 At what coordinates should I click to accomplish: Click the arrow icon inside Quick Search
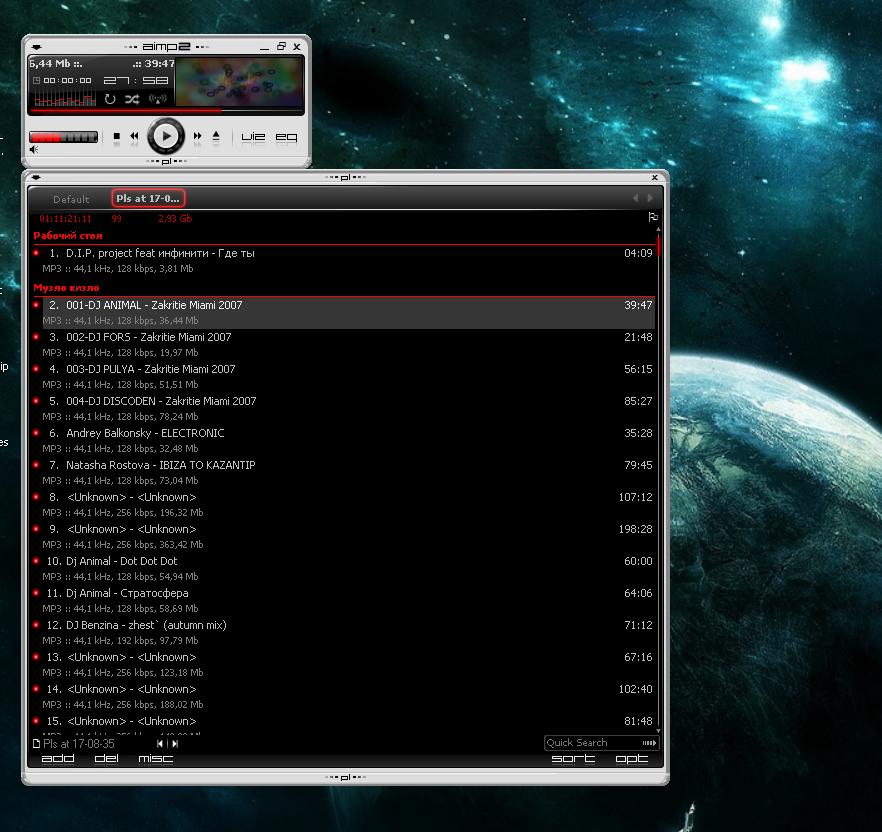tap(649, 743)
